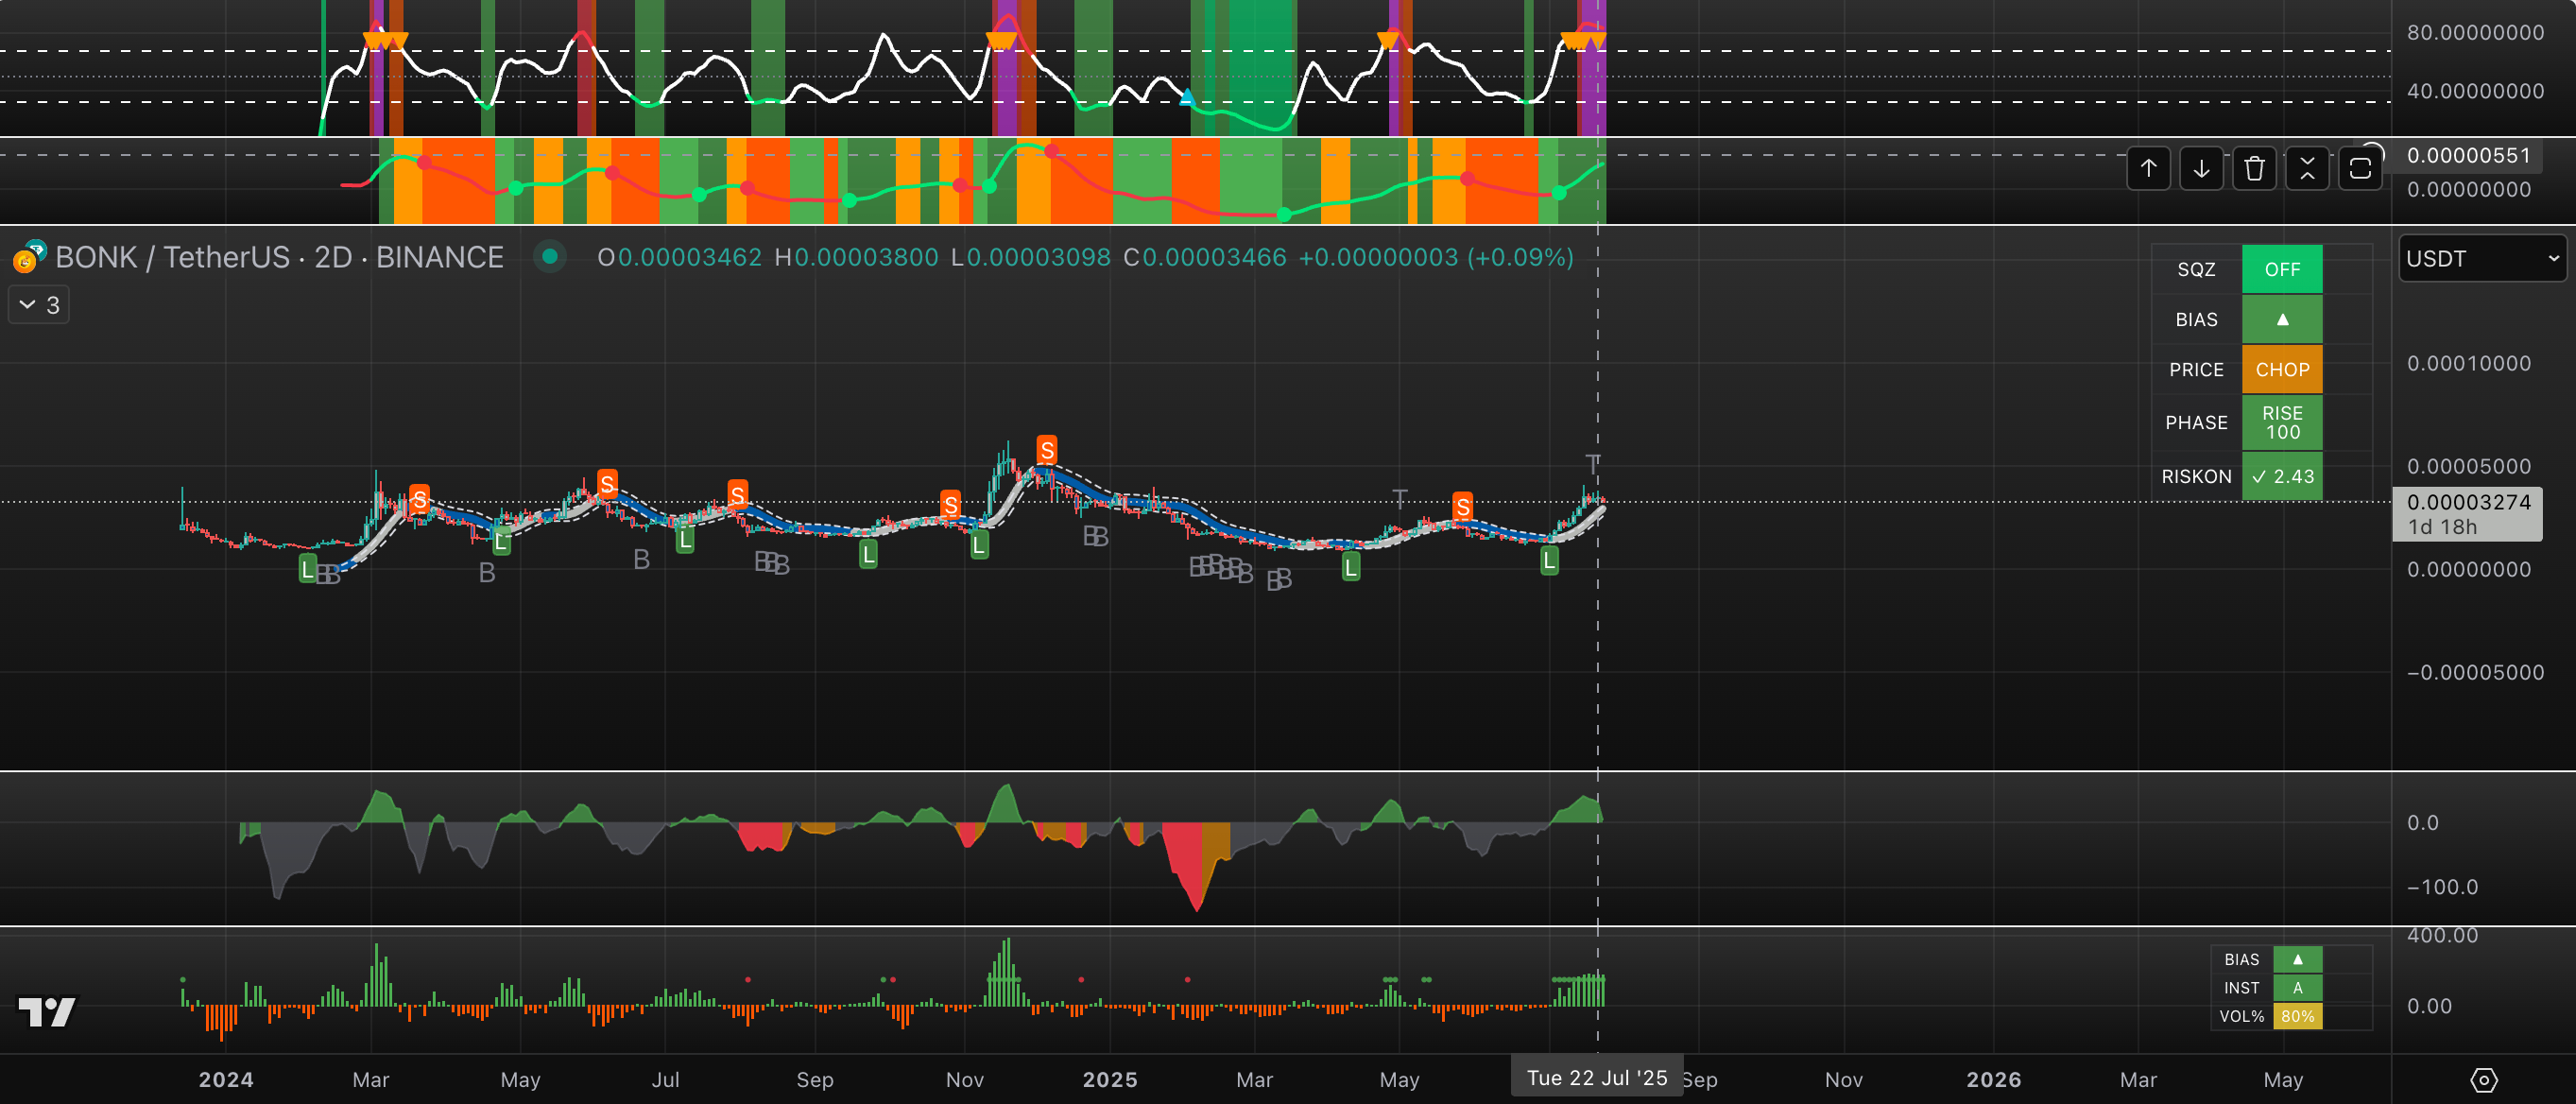Click the BONK symbol logo
The width and height of the screenshot is (2576, 1104).
28,257
